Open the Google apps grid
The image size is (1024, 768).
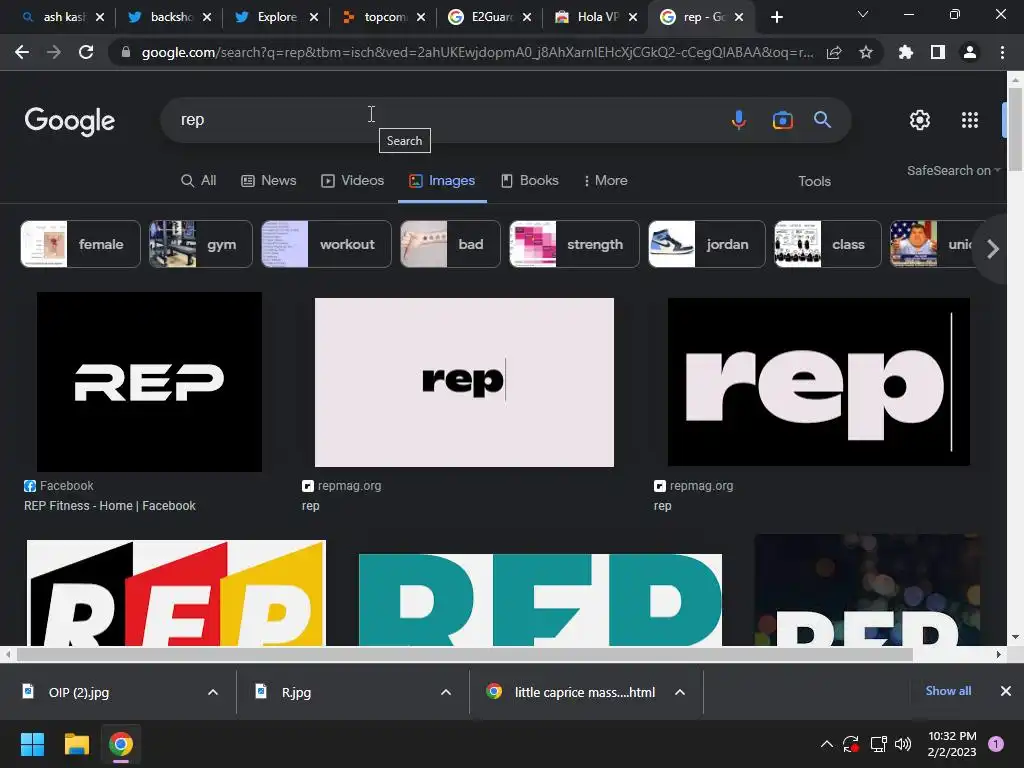click(970, 120)
